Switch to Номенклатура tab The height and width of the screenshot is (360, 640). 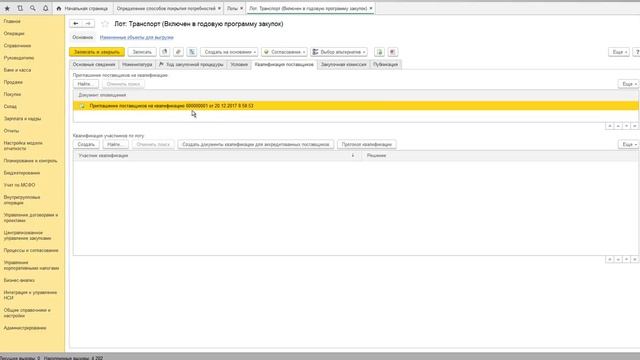pyautogui.click(x=137, y=64)
